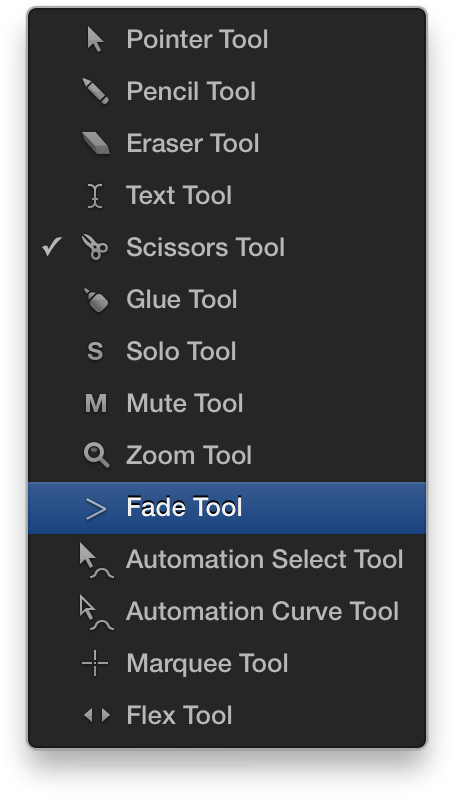Choose the Glue Tool bottle icon
Image resolution: width=454 pixels, height=796 pixels.
click(x=95, y=300)
